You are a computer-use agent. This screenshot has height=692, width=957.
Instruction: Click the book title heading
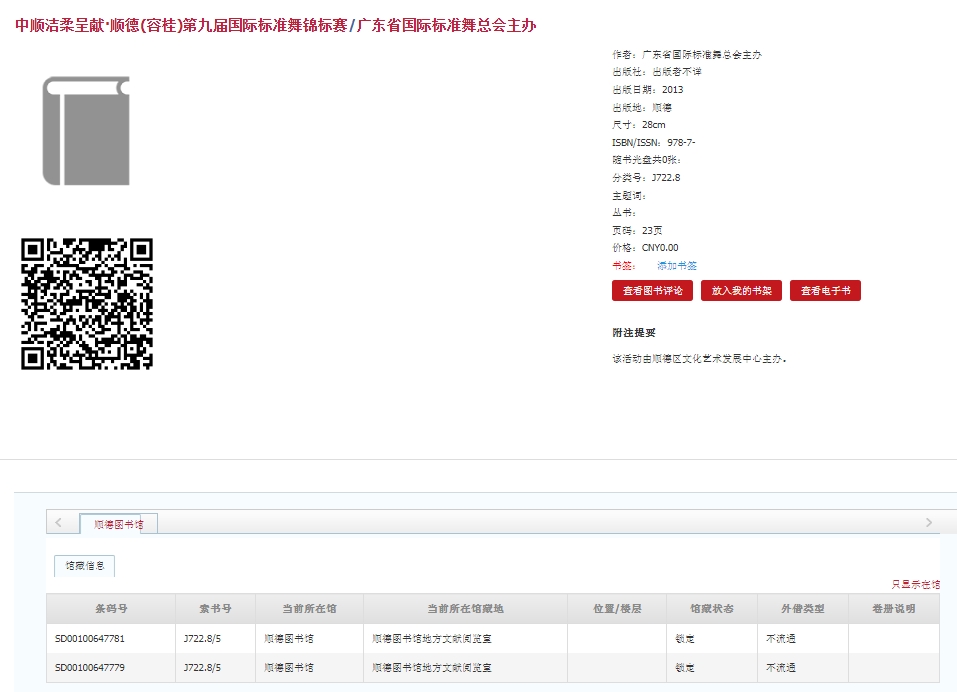pyautogui.click(x=276, y=26)
